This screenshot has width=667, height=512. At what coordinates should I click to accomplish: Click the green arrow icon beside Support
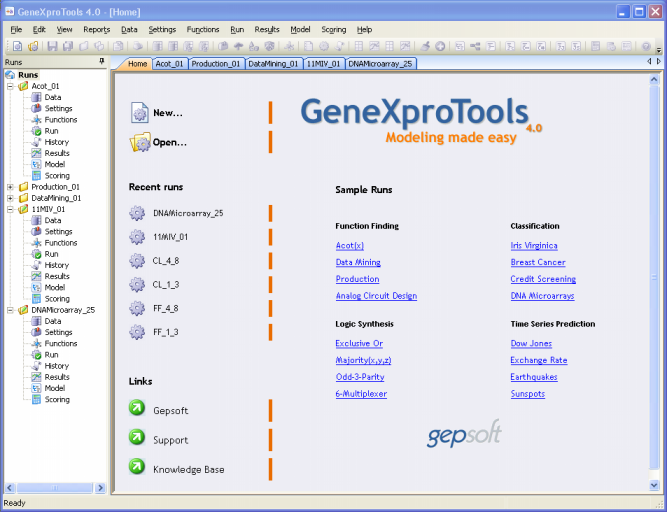point(137,437)
